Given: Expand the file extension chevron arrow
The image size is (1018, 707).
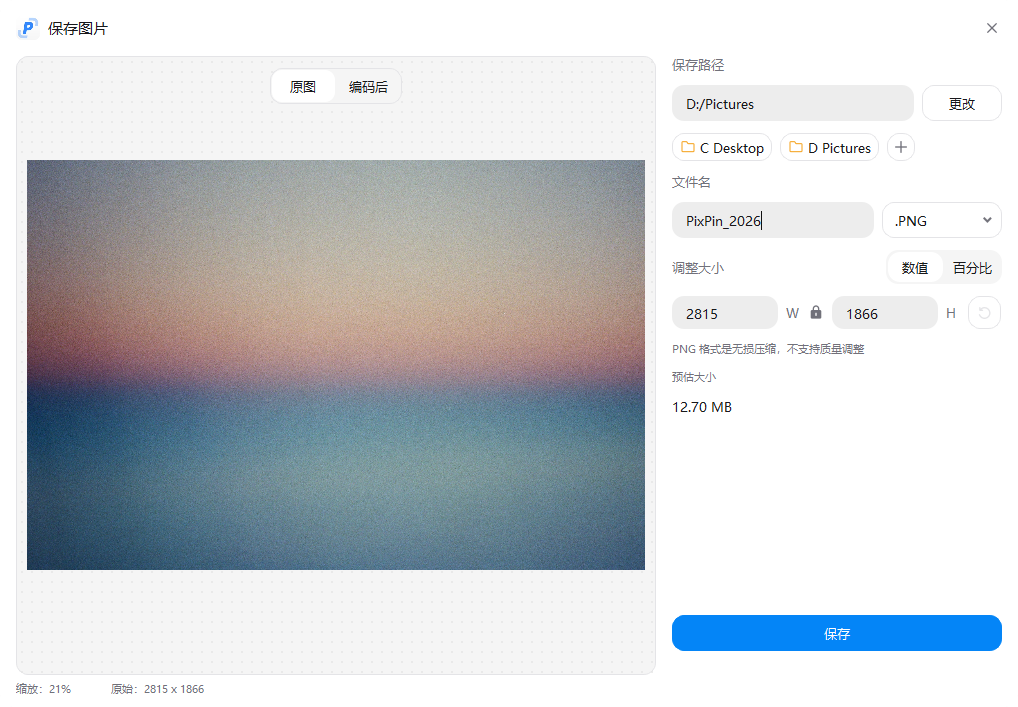Looking at the screenshot, I should pyautogui.click(x=989, y=220).
